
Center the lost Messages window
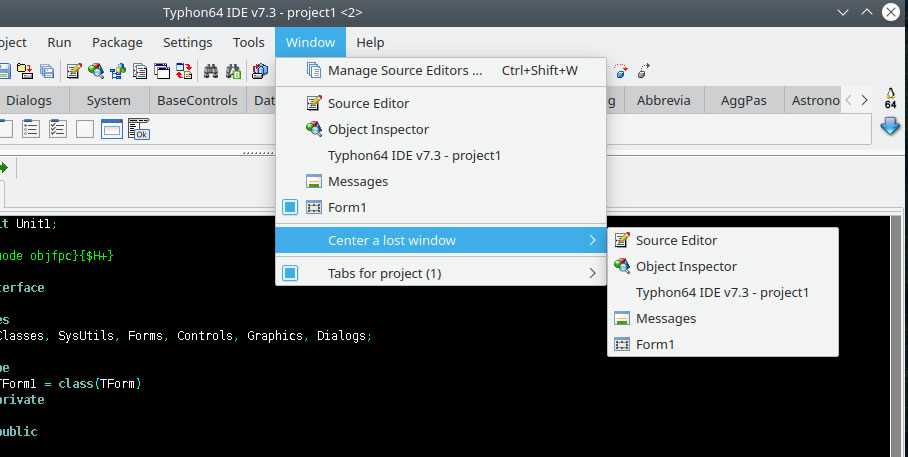click(x=723, y=319)
